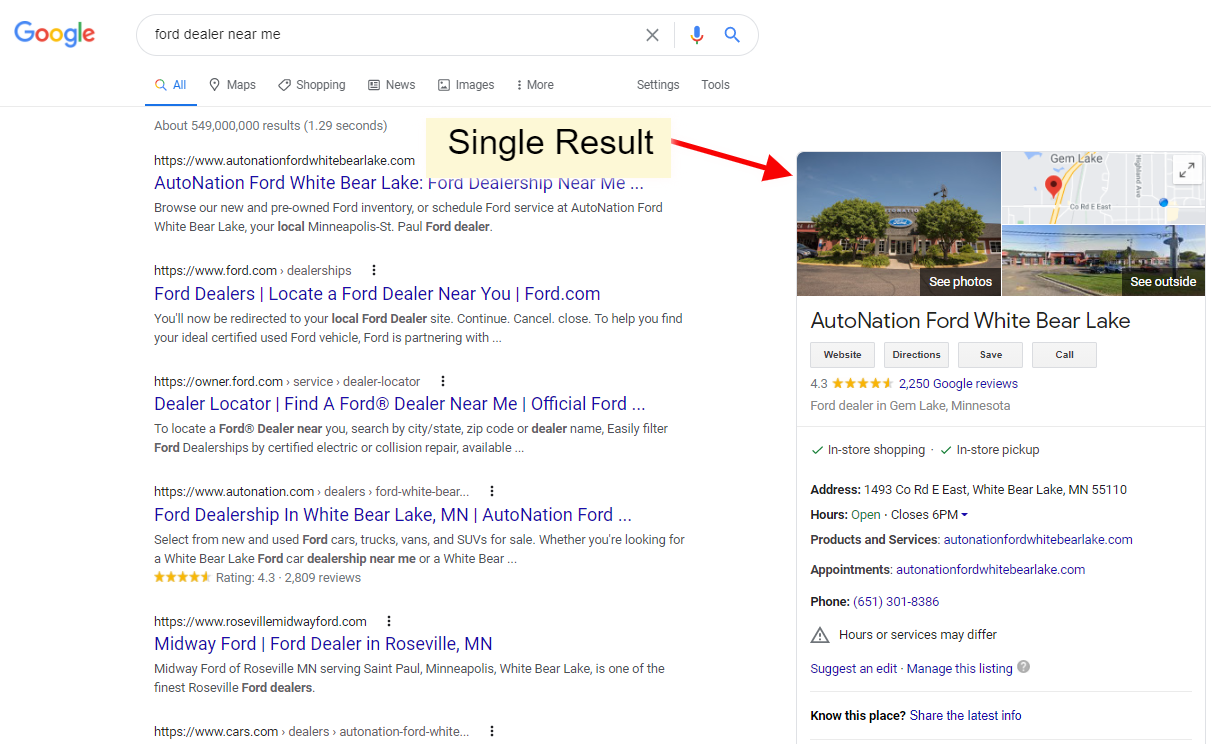Screen dimensions: 1211x744
Task: Click In-store shopping label
Action: [x=876, y=450]
